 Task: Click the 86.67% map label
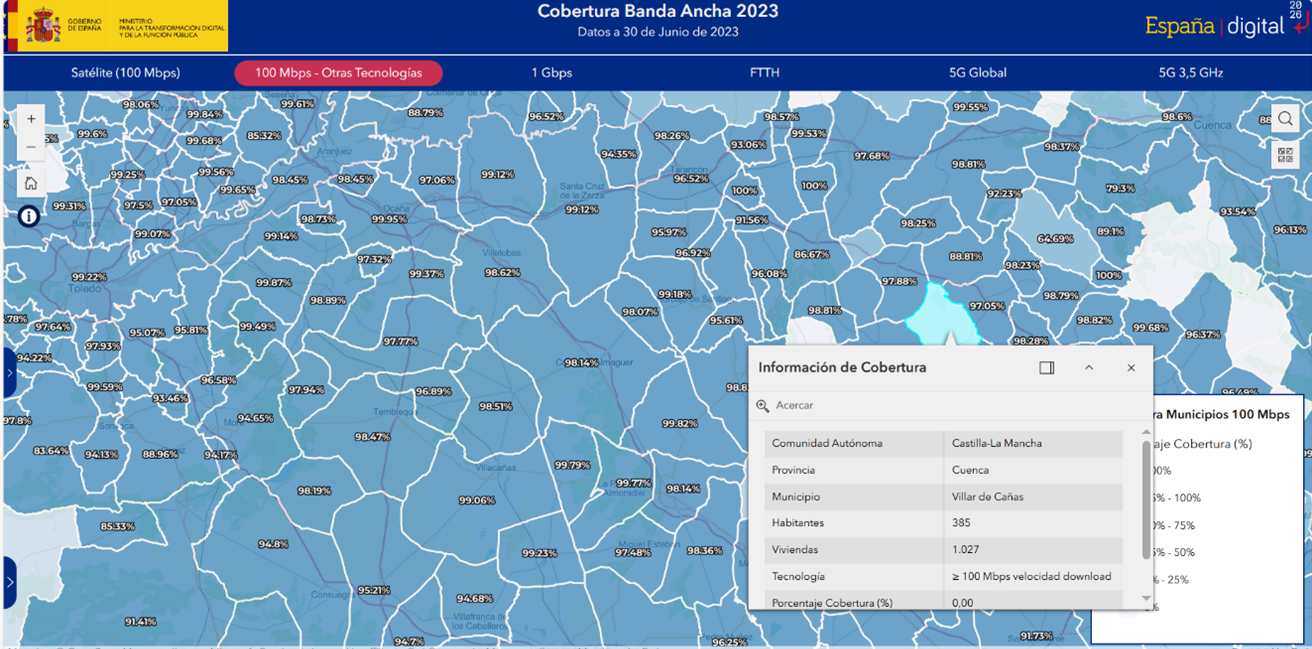pos(811,254)
